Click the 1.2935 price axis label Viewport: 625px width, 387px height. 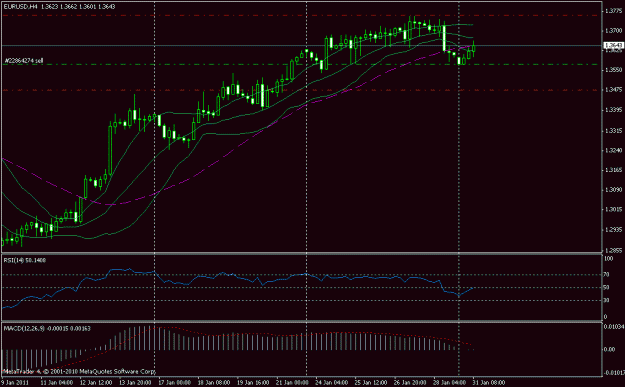coord(613,230)
